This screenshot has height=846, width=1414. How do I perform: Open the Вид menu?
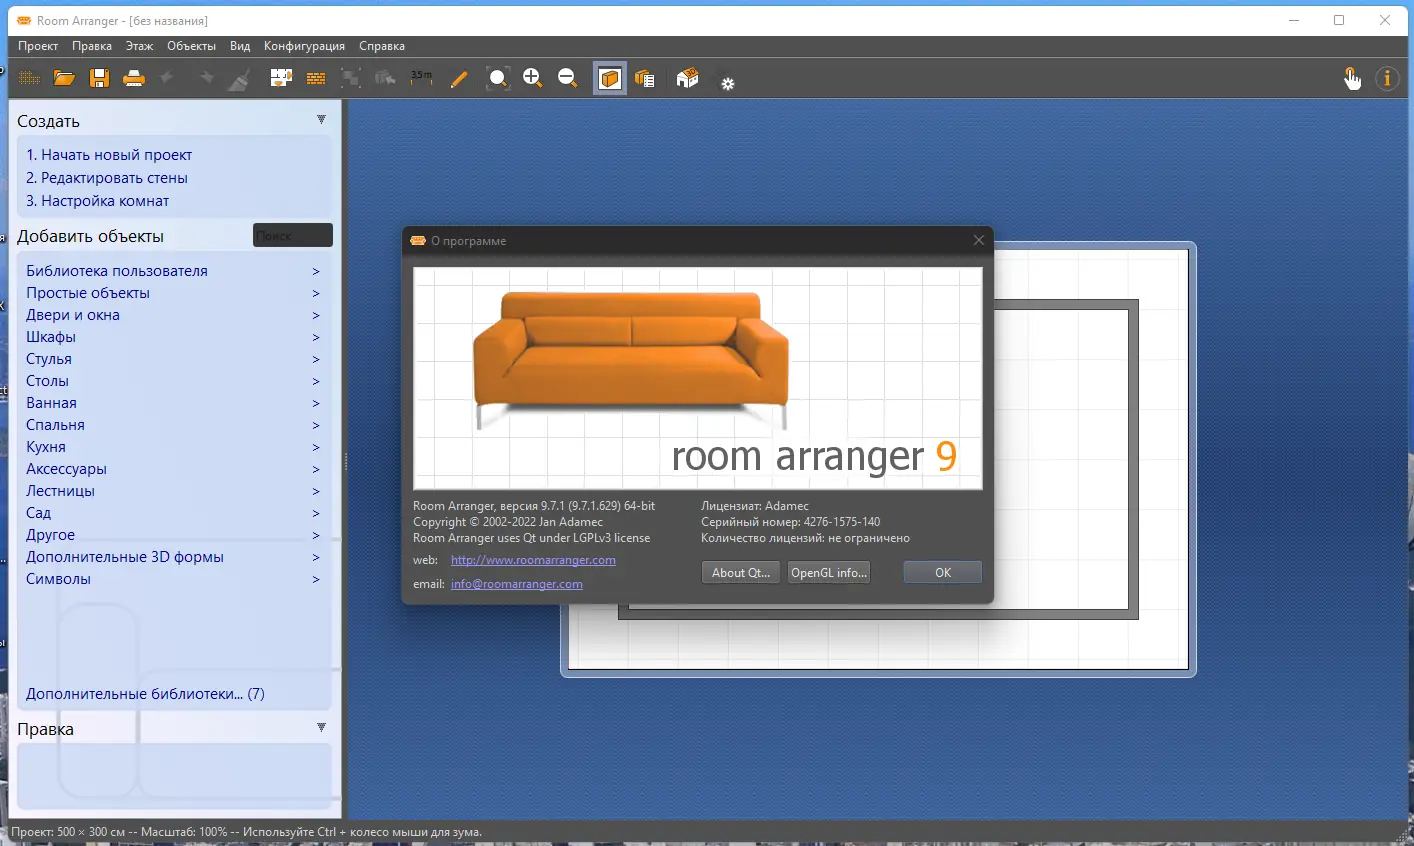[240, 46]
